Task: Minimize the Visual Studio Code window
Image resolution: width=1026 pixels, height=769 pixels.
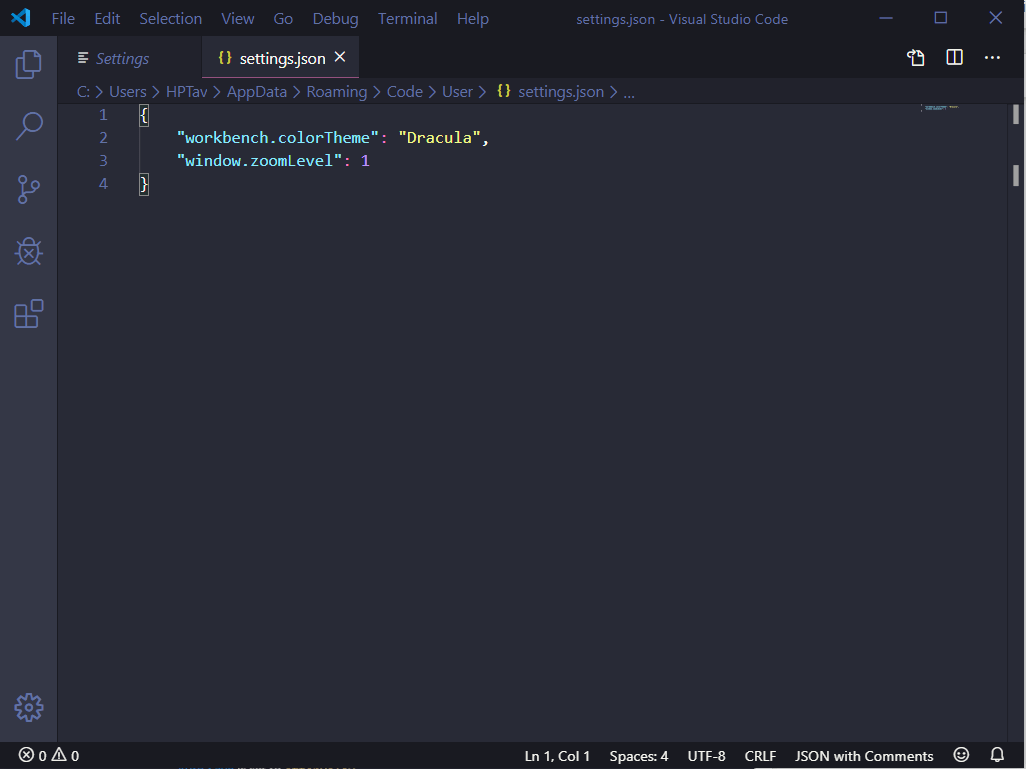Action: click(x=886, y=18)
